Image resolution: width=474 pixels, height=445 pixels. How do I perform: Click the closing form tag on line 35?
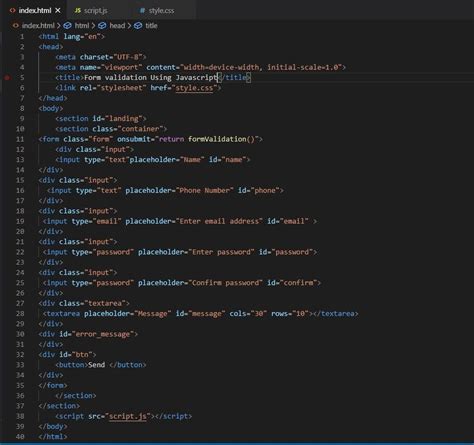[53, 386]
